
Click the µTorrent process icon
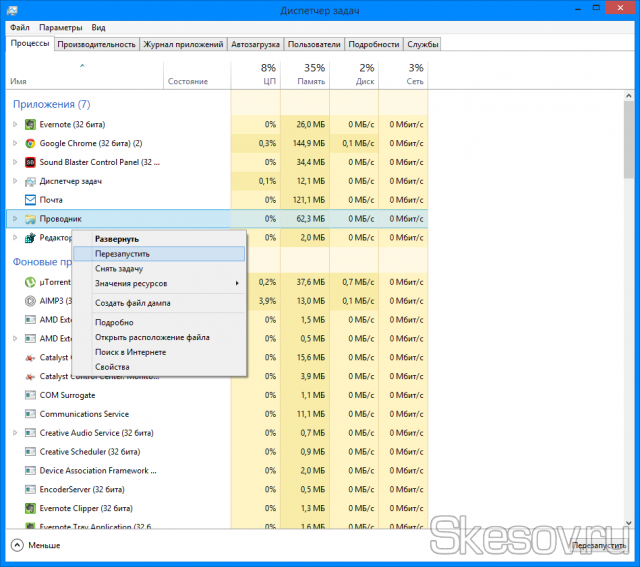[30, 282]
